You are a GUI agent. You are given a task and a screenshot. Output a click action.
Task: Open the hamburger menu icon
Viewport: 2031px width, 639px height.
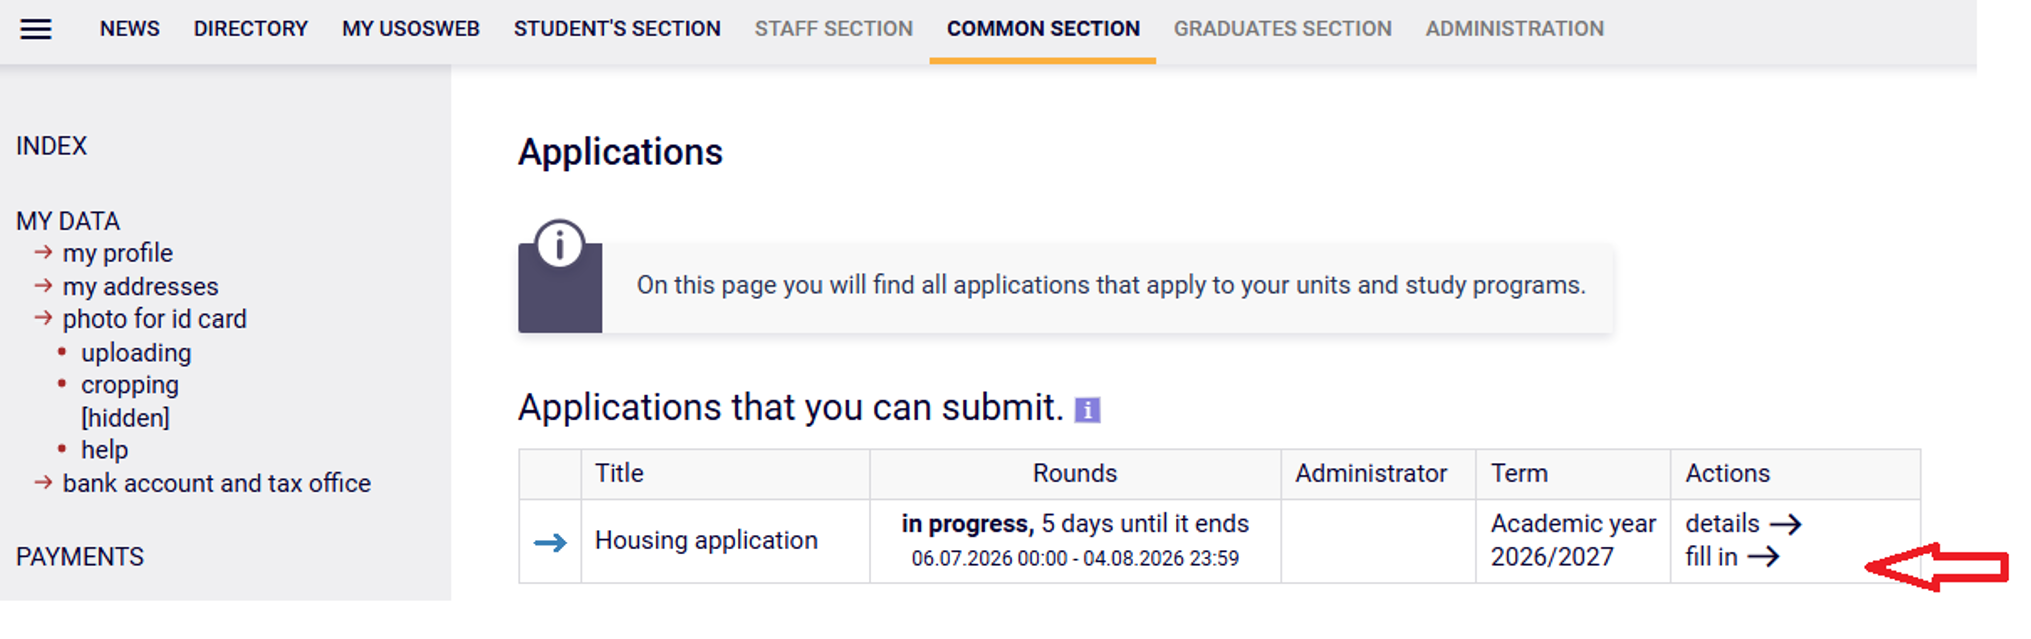click(36, 29)
